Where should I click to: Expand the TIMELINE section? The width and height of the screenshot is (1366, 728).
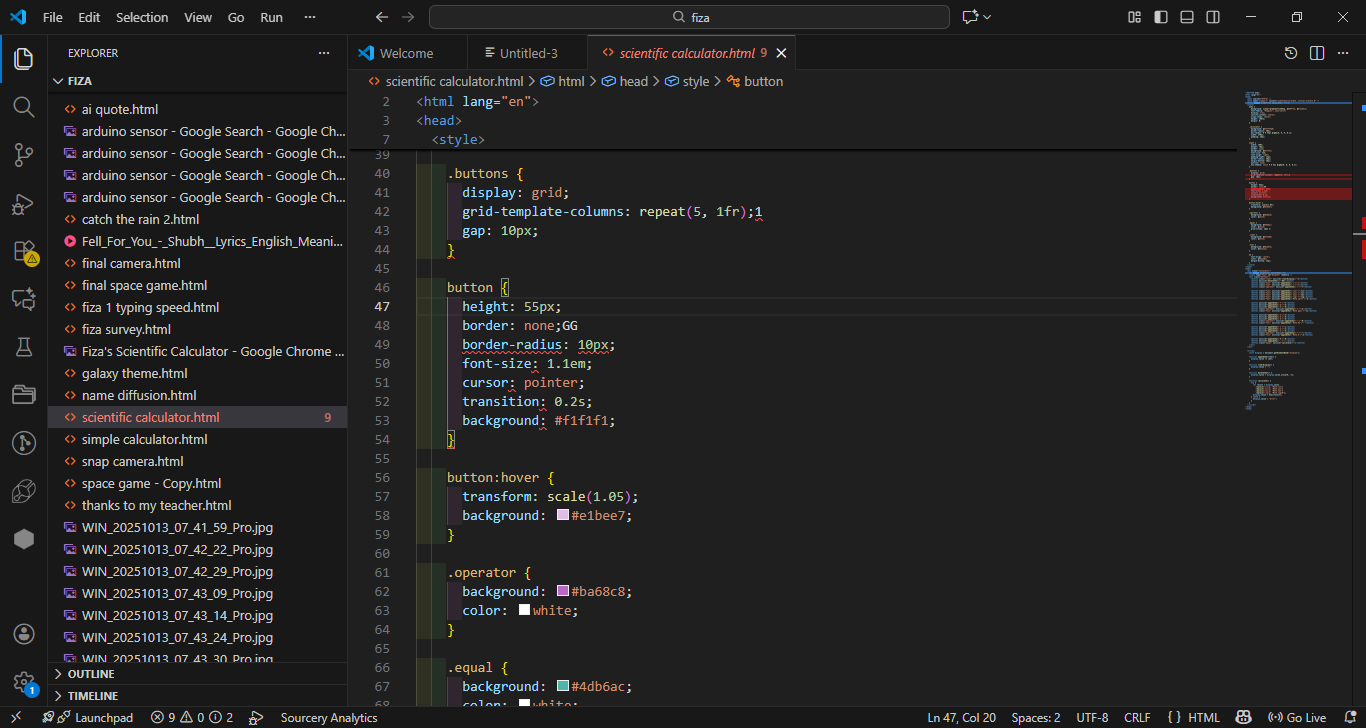92,696
